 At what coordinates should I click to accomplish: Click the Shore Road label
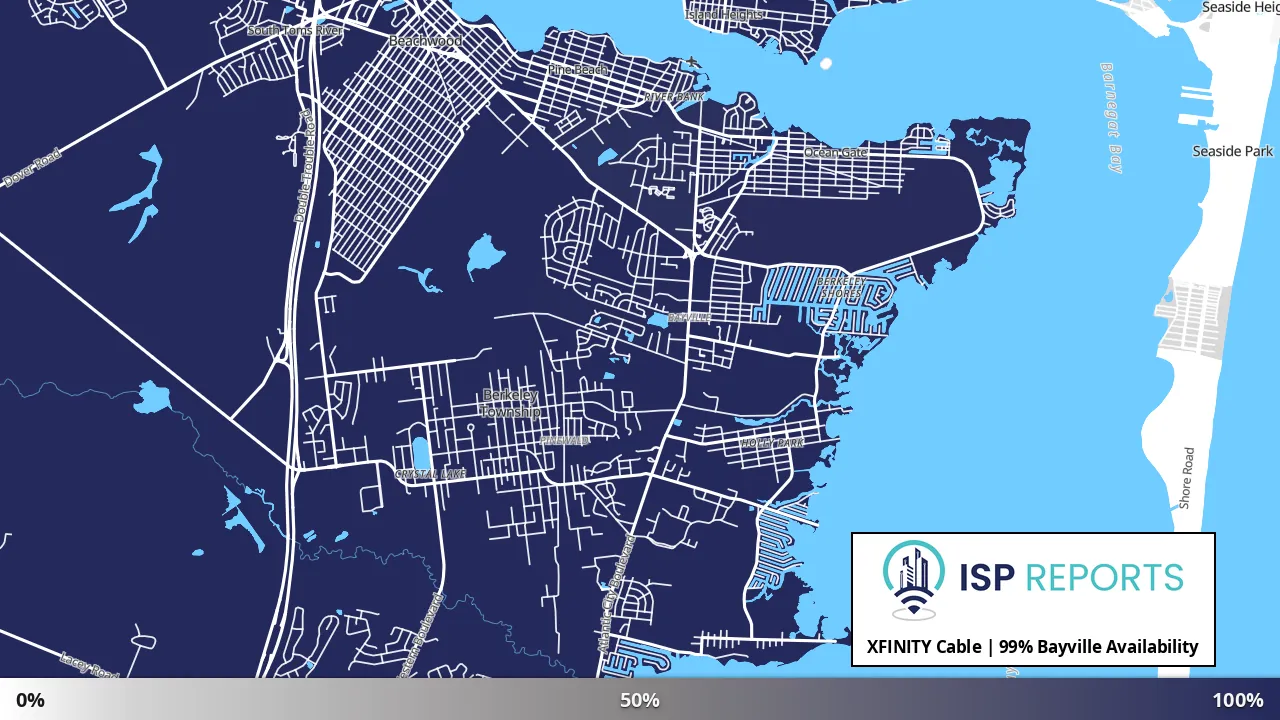tap(1187, 478)
